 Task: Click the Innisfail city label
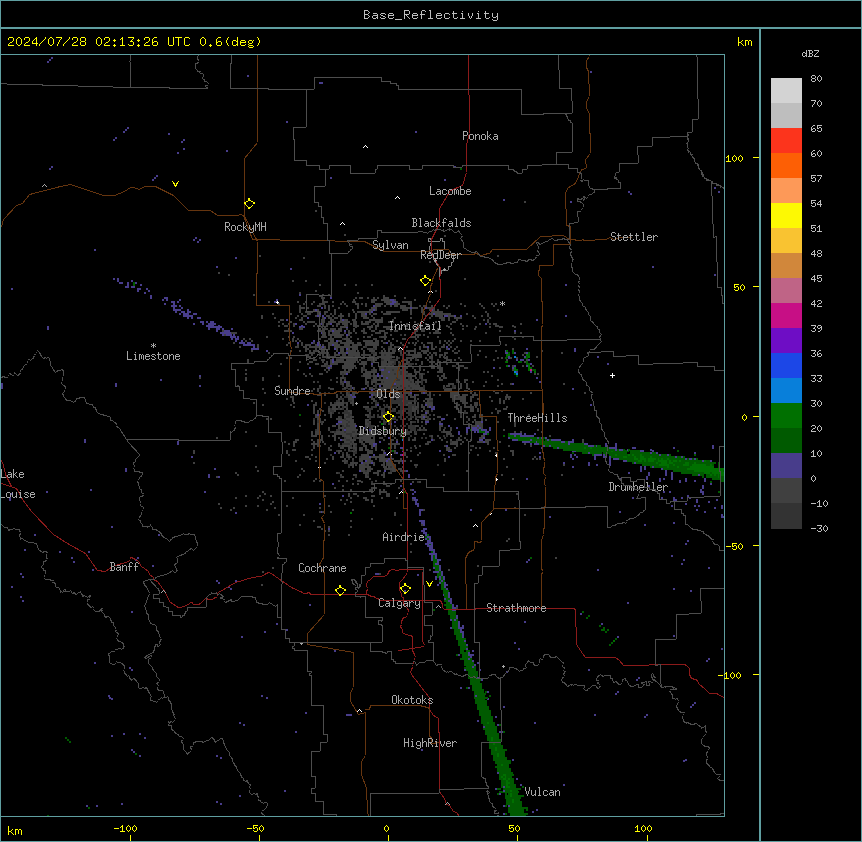pos(415,326)
